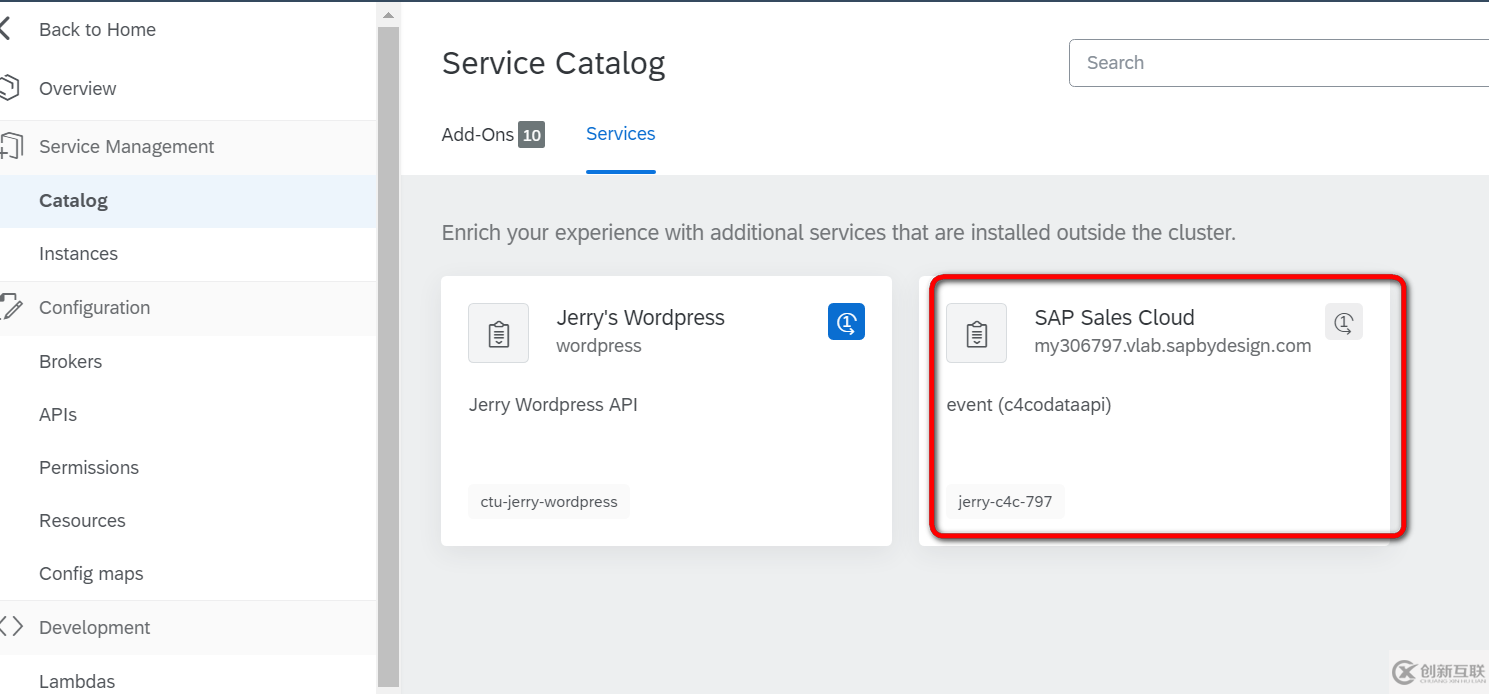Go to the Brokers section
The image size is (1489, 694).
pos(70,361)
